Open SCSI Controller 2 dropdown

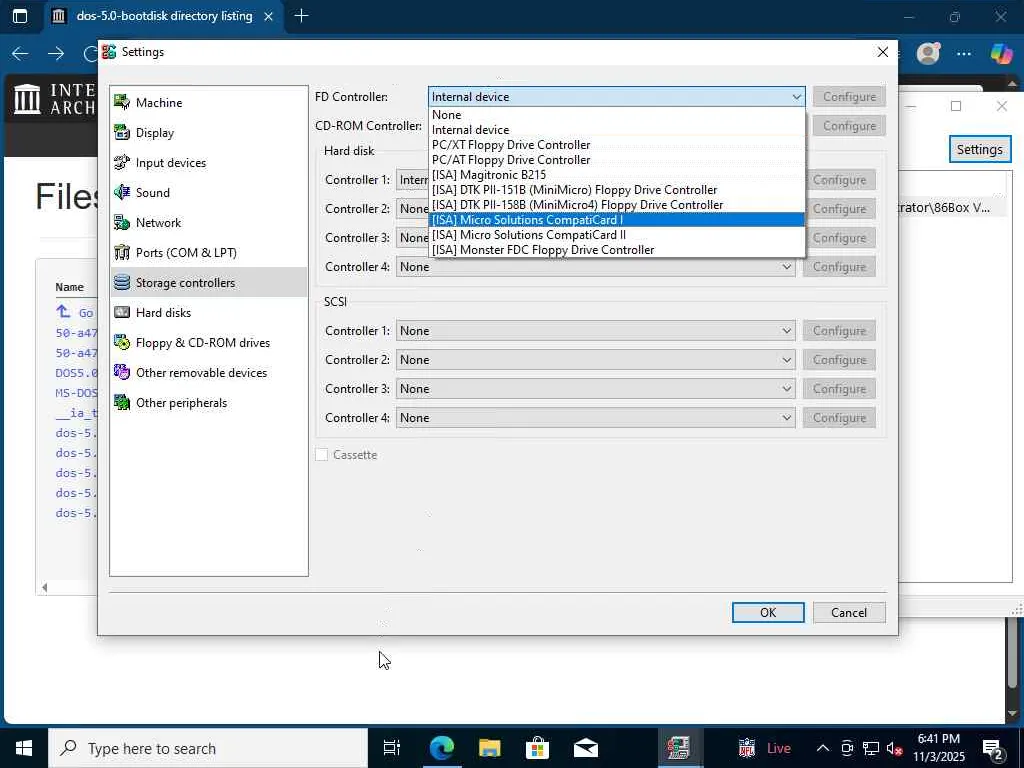(x=595, y=359)
